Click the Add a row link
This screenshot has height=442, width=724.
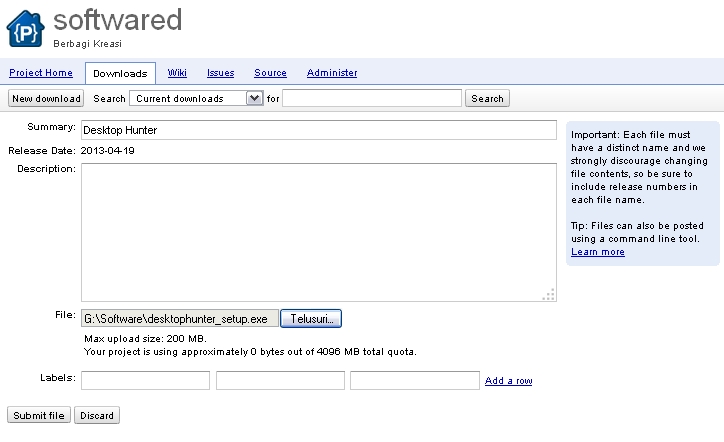(x=508, y=381)
